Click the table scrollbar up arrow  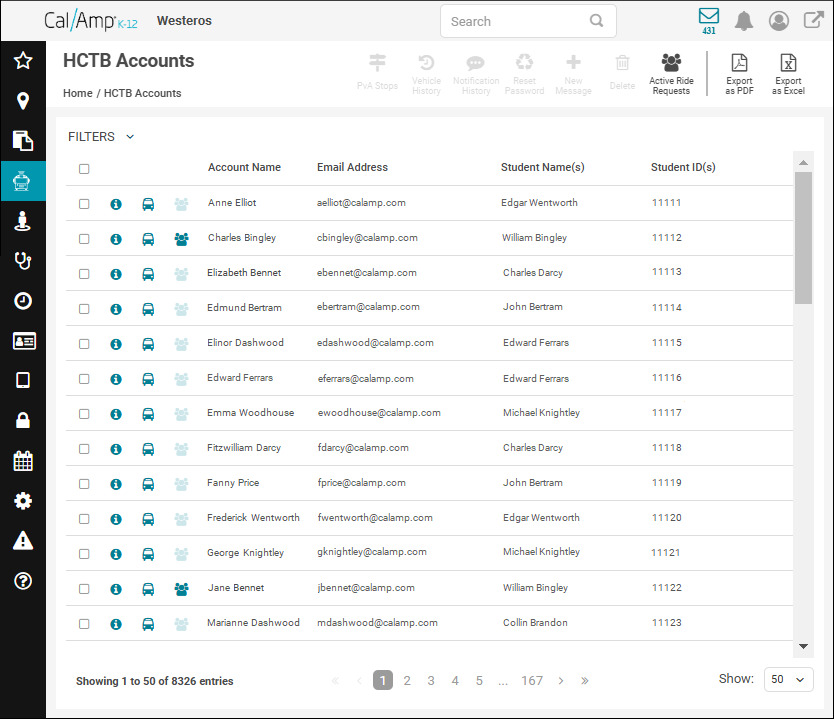coord(803,162)
